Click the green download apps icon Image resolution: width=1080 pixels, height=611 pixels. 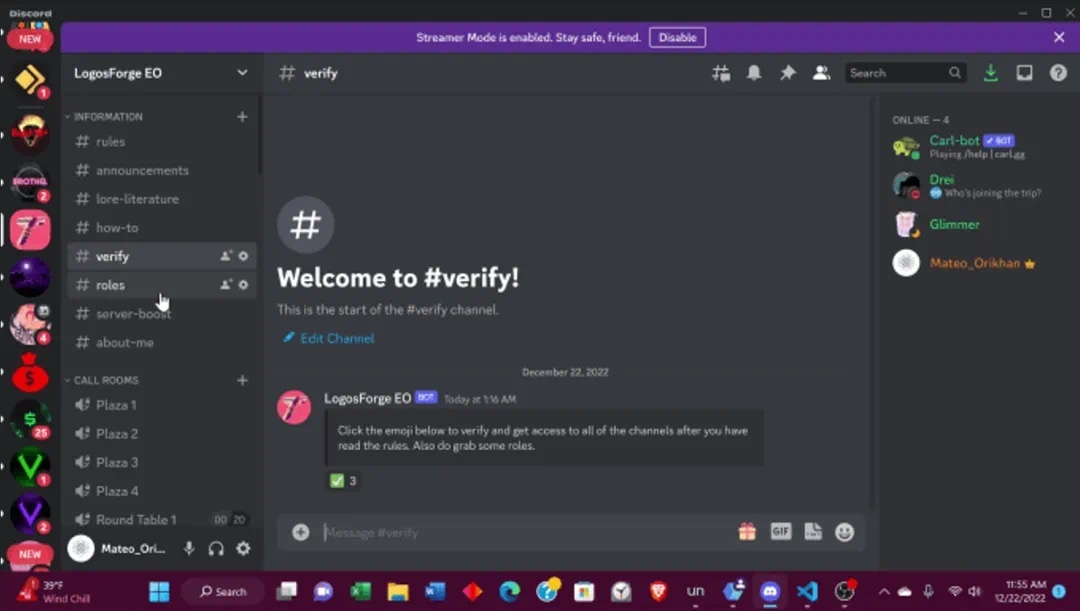click(x=990, y=73)
